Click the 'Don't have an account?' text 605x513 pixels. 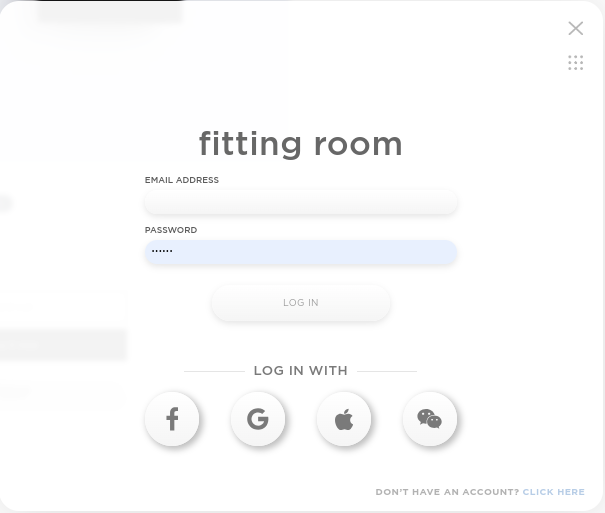tap(447, 492)
